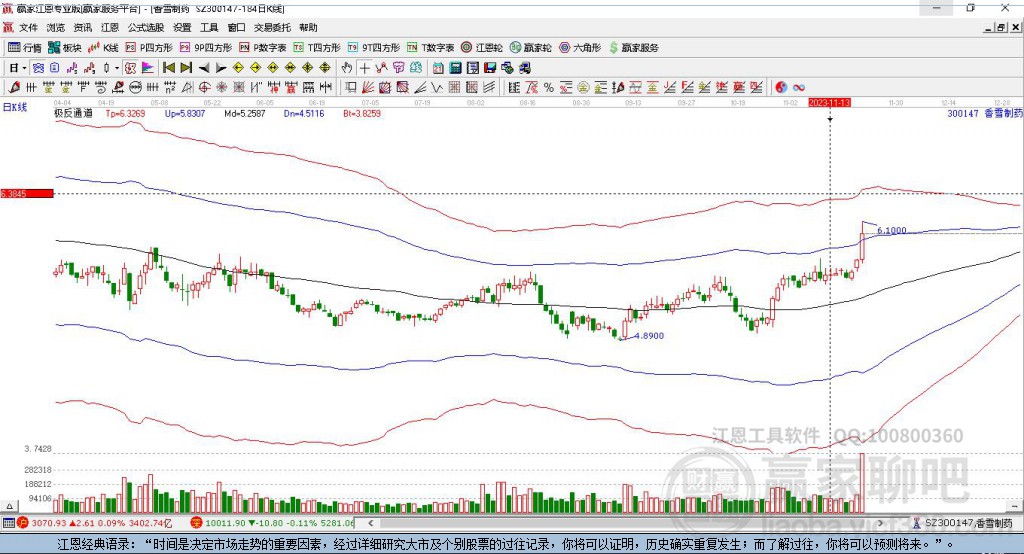Image resolution: width=1024 pixels, height=554 pixels.
Task: Jump to the first bar arrow icon
Action: click(168, 68)
